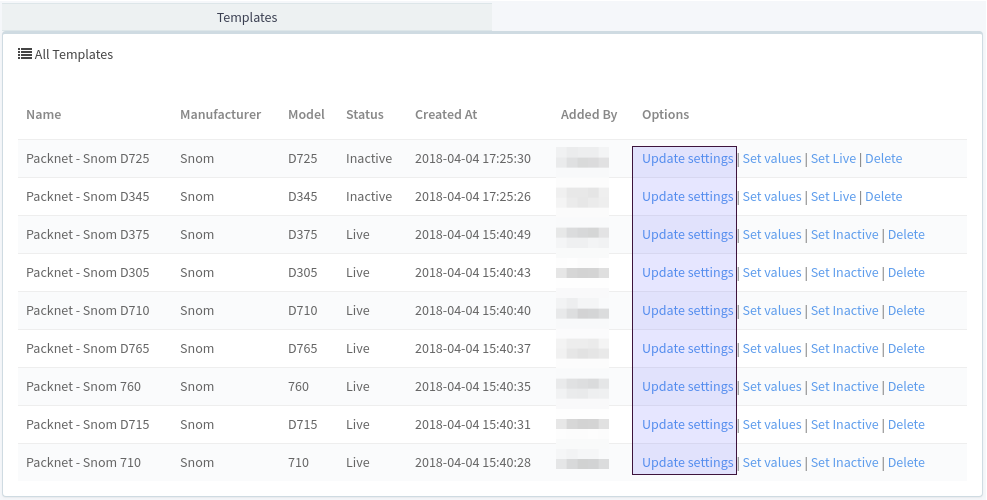Set Inactive the Packnet - Snom 710 template

[845, 462]
